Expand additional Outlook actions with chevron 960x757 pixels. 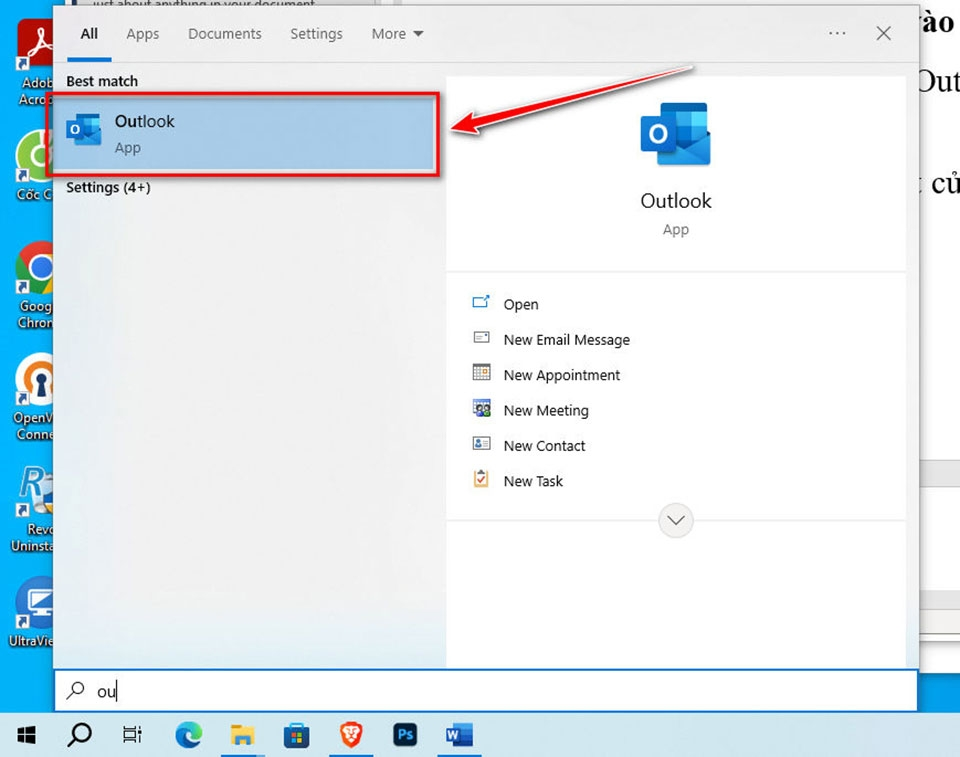click(x=676, y=520)
